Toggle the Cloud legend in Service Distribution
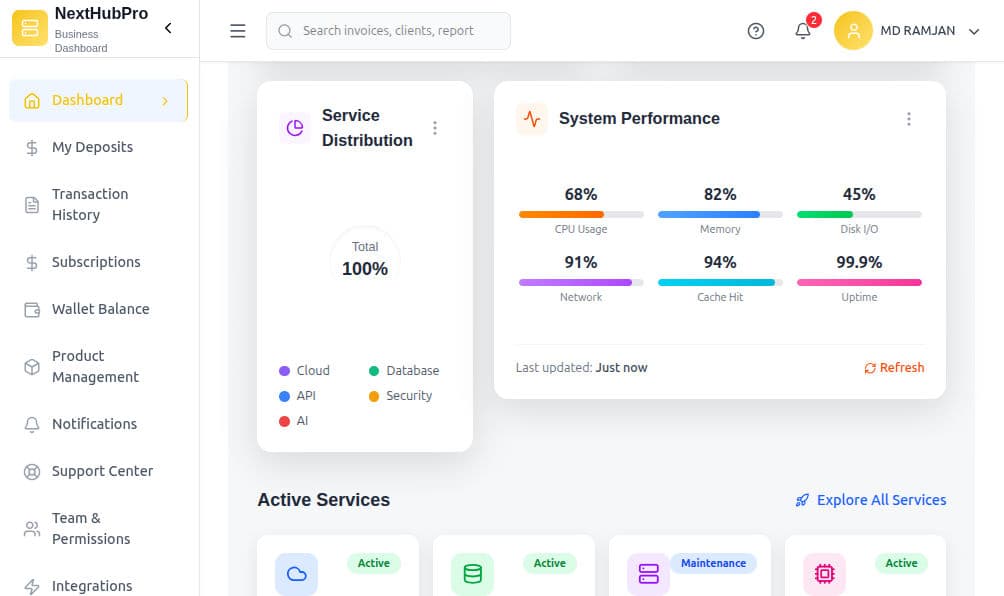The height and width of the screenshot is (596, 1004). 304,370
